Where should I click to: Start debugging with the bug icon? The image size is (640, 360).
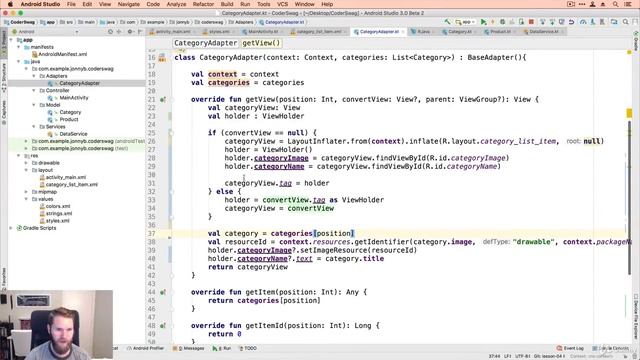(x=502, y=22)
